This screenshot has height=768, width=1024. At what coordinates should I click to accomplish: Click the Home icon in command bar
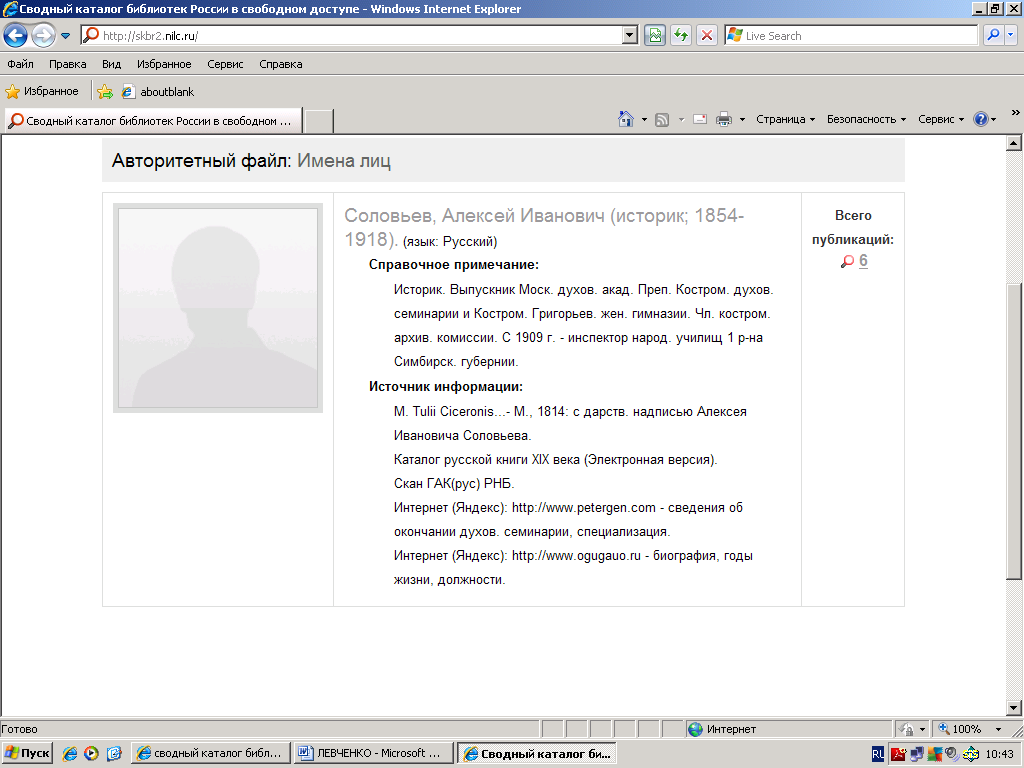pos(626,119)
